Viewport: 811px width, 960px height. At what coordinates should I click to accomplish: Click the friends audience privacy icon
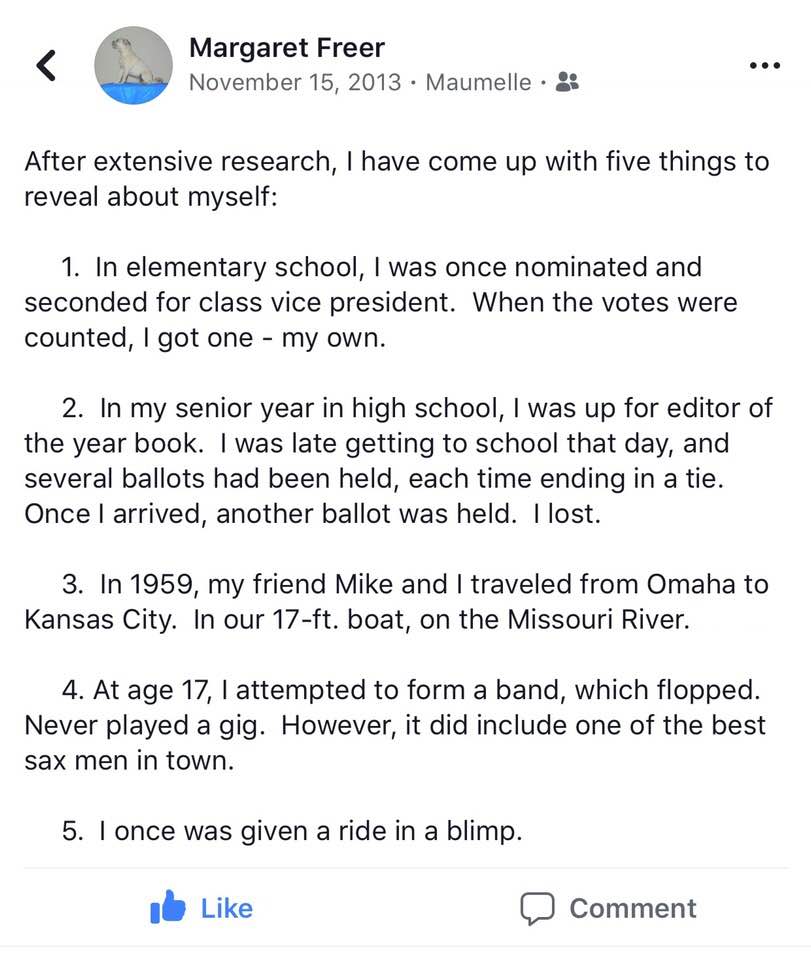[x=567, y=81]
